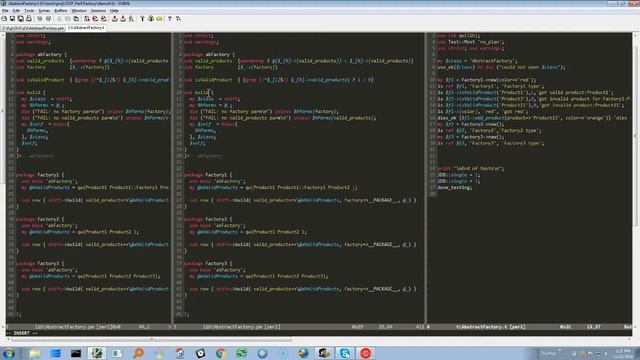Click the '-- INSERT --' mode indicator
The width and height of the screenshot is (640, 360).
[x=22, y=333]
